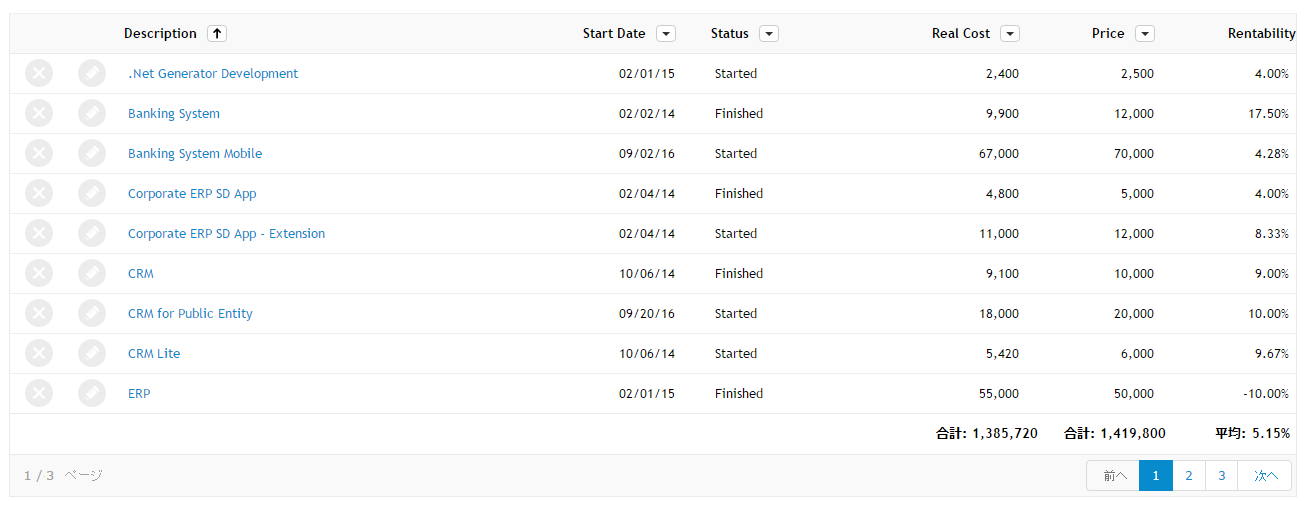Viewport: 1307px width, 505px height.
Task: Open the Status column dropdown
Action: coord(769,34)
